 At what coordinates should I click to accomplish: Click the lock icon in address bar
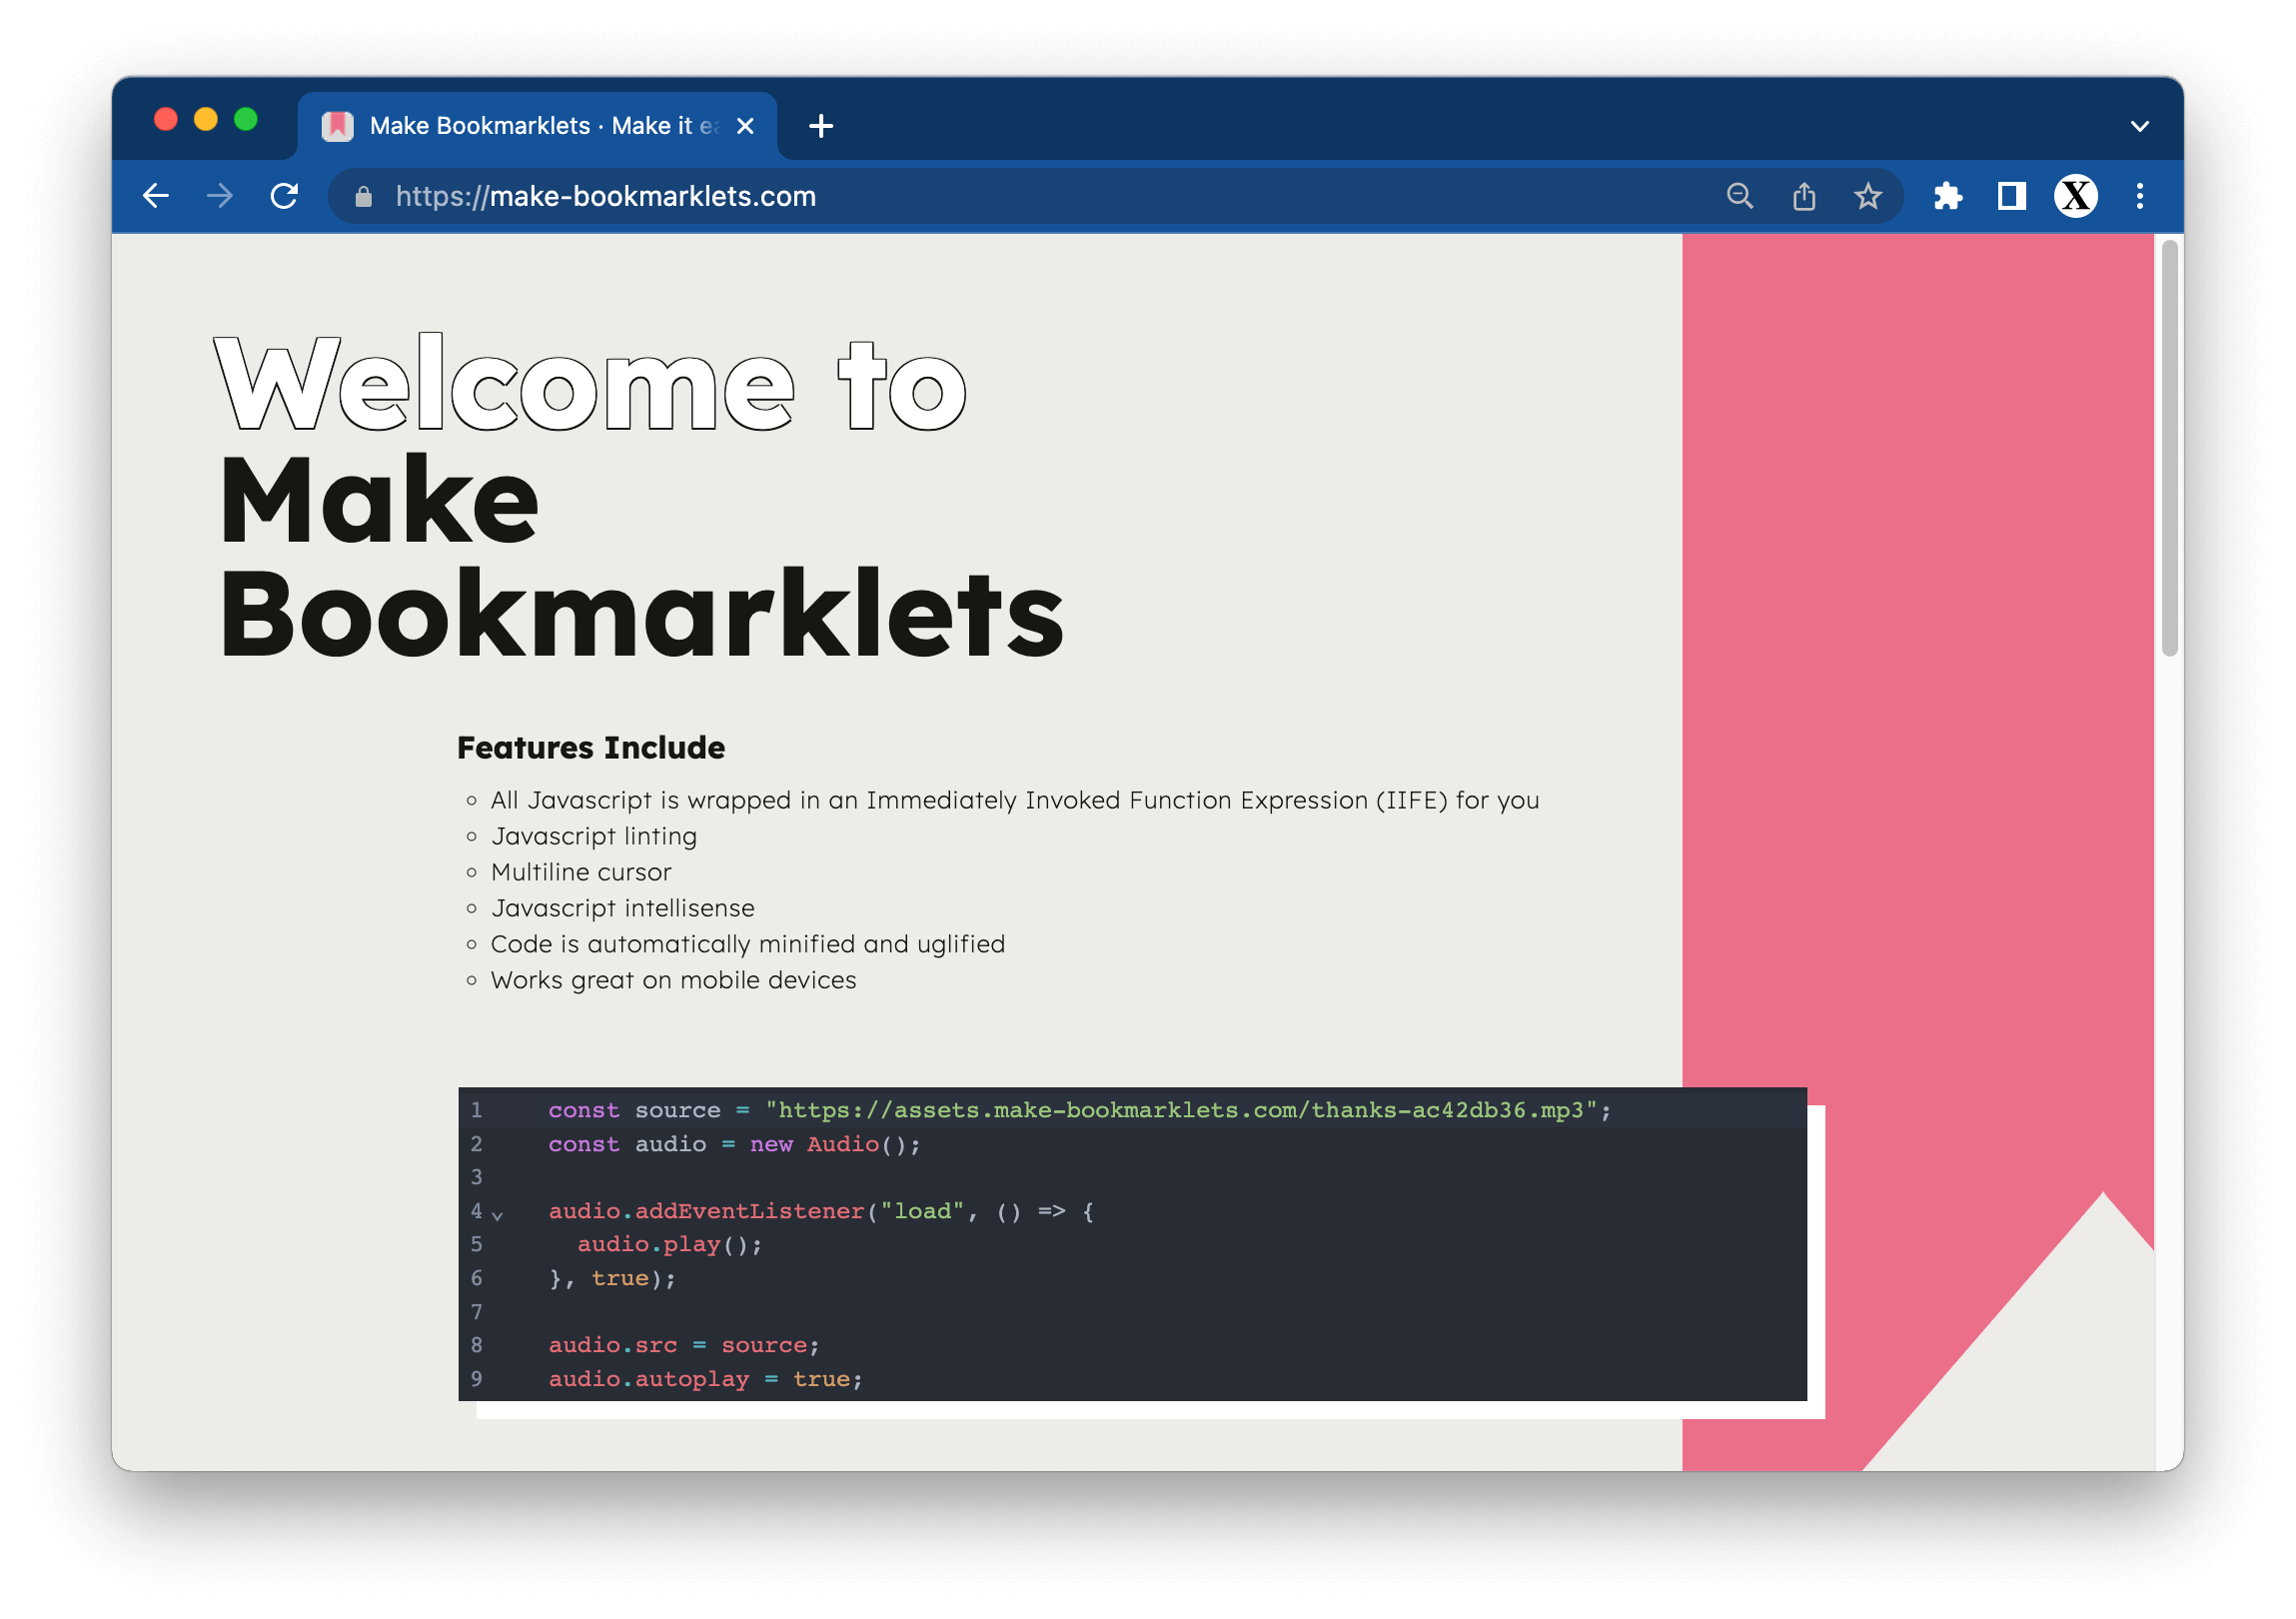pyautogui.click(x=364, y=197)
